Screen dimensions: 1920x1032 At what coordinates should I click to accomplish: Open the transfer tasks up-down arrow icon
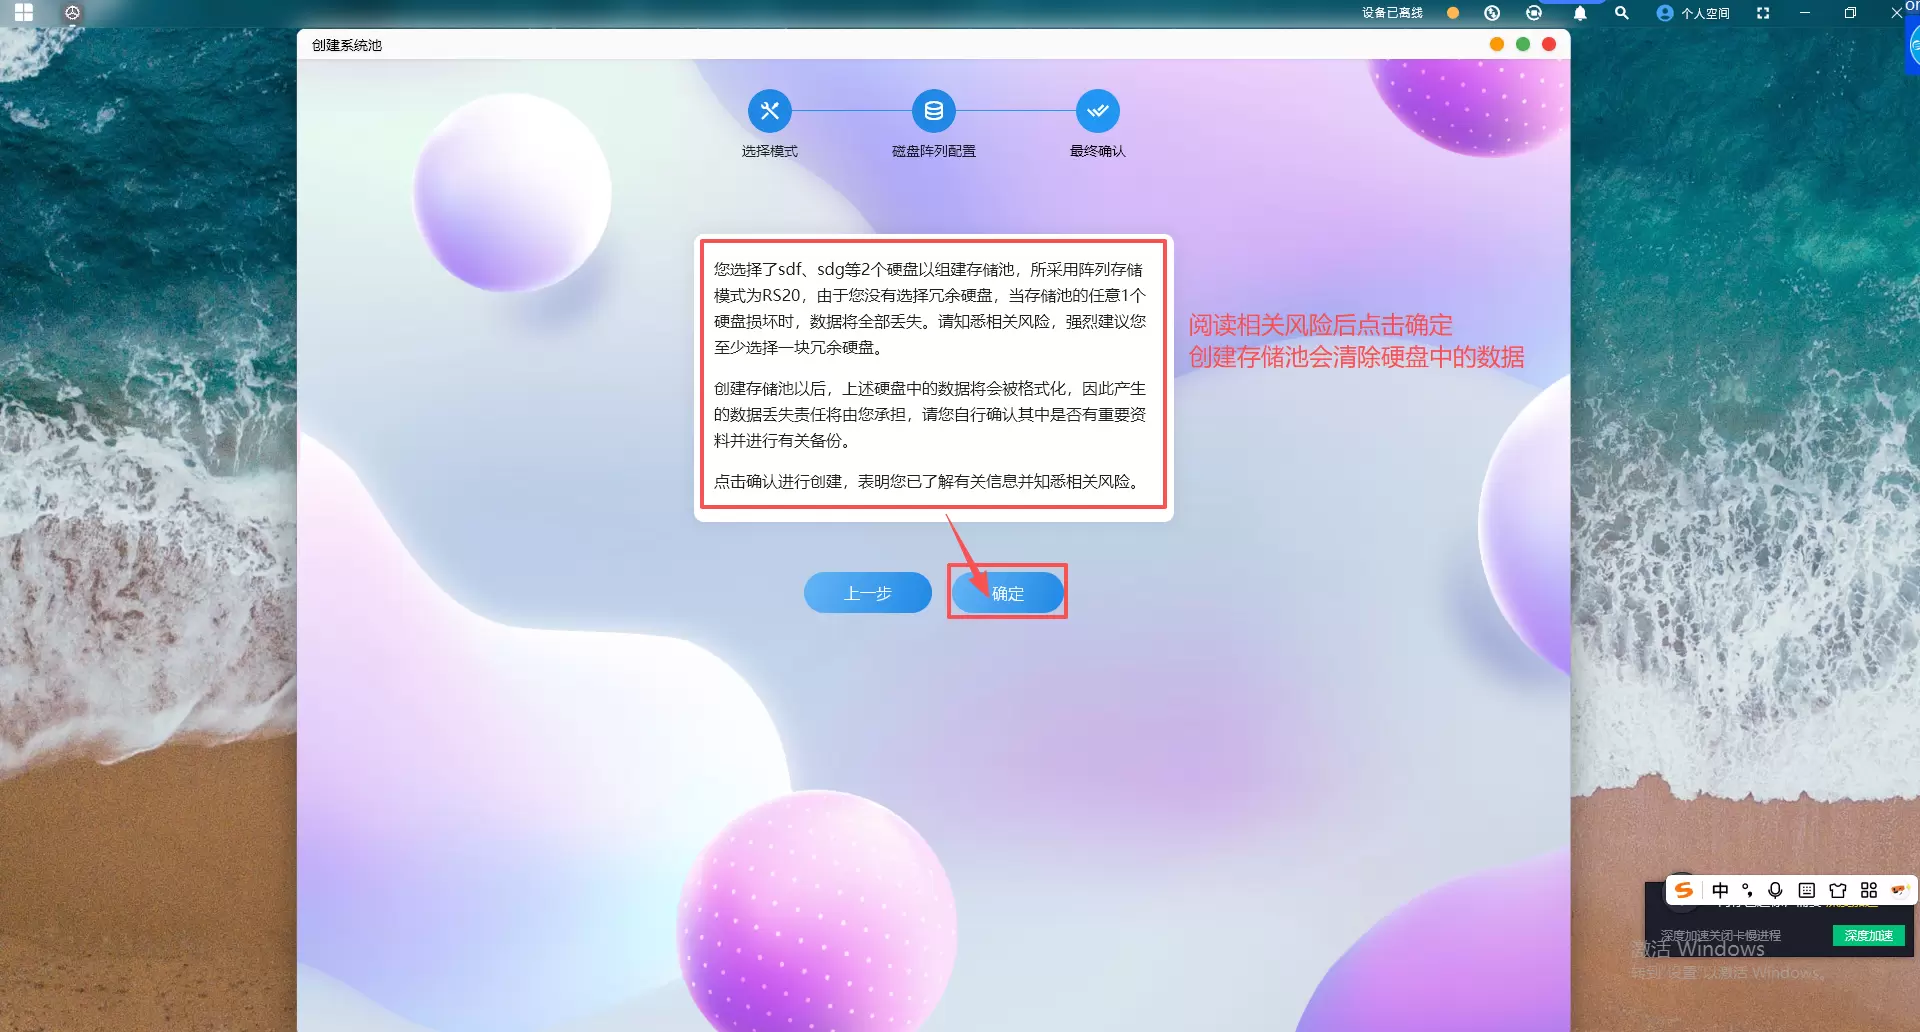[1492, 13]
